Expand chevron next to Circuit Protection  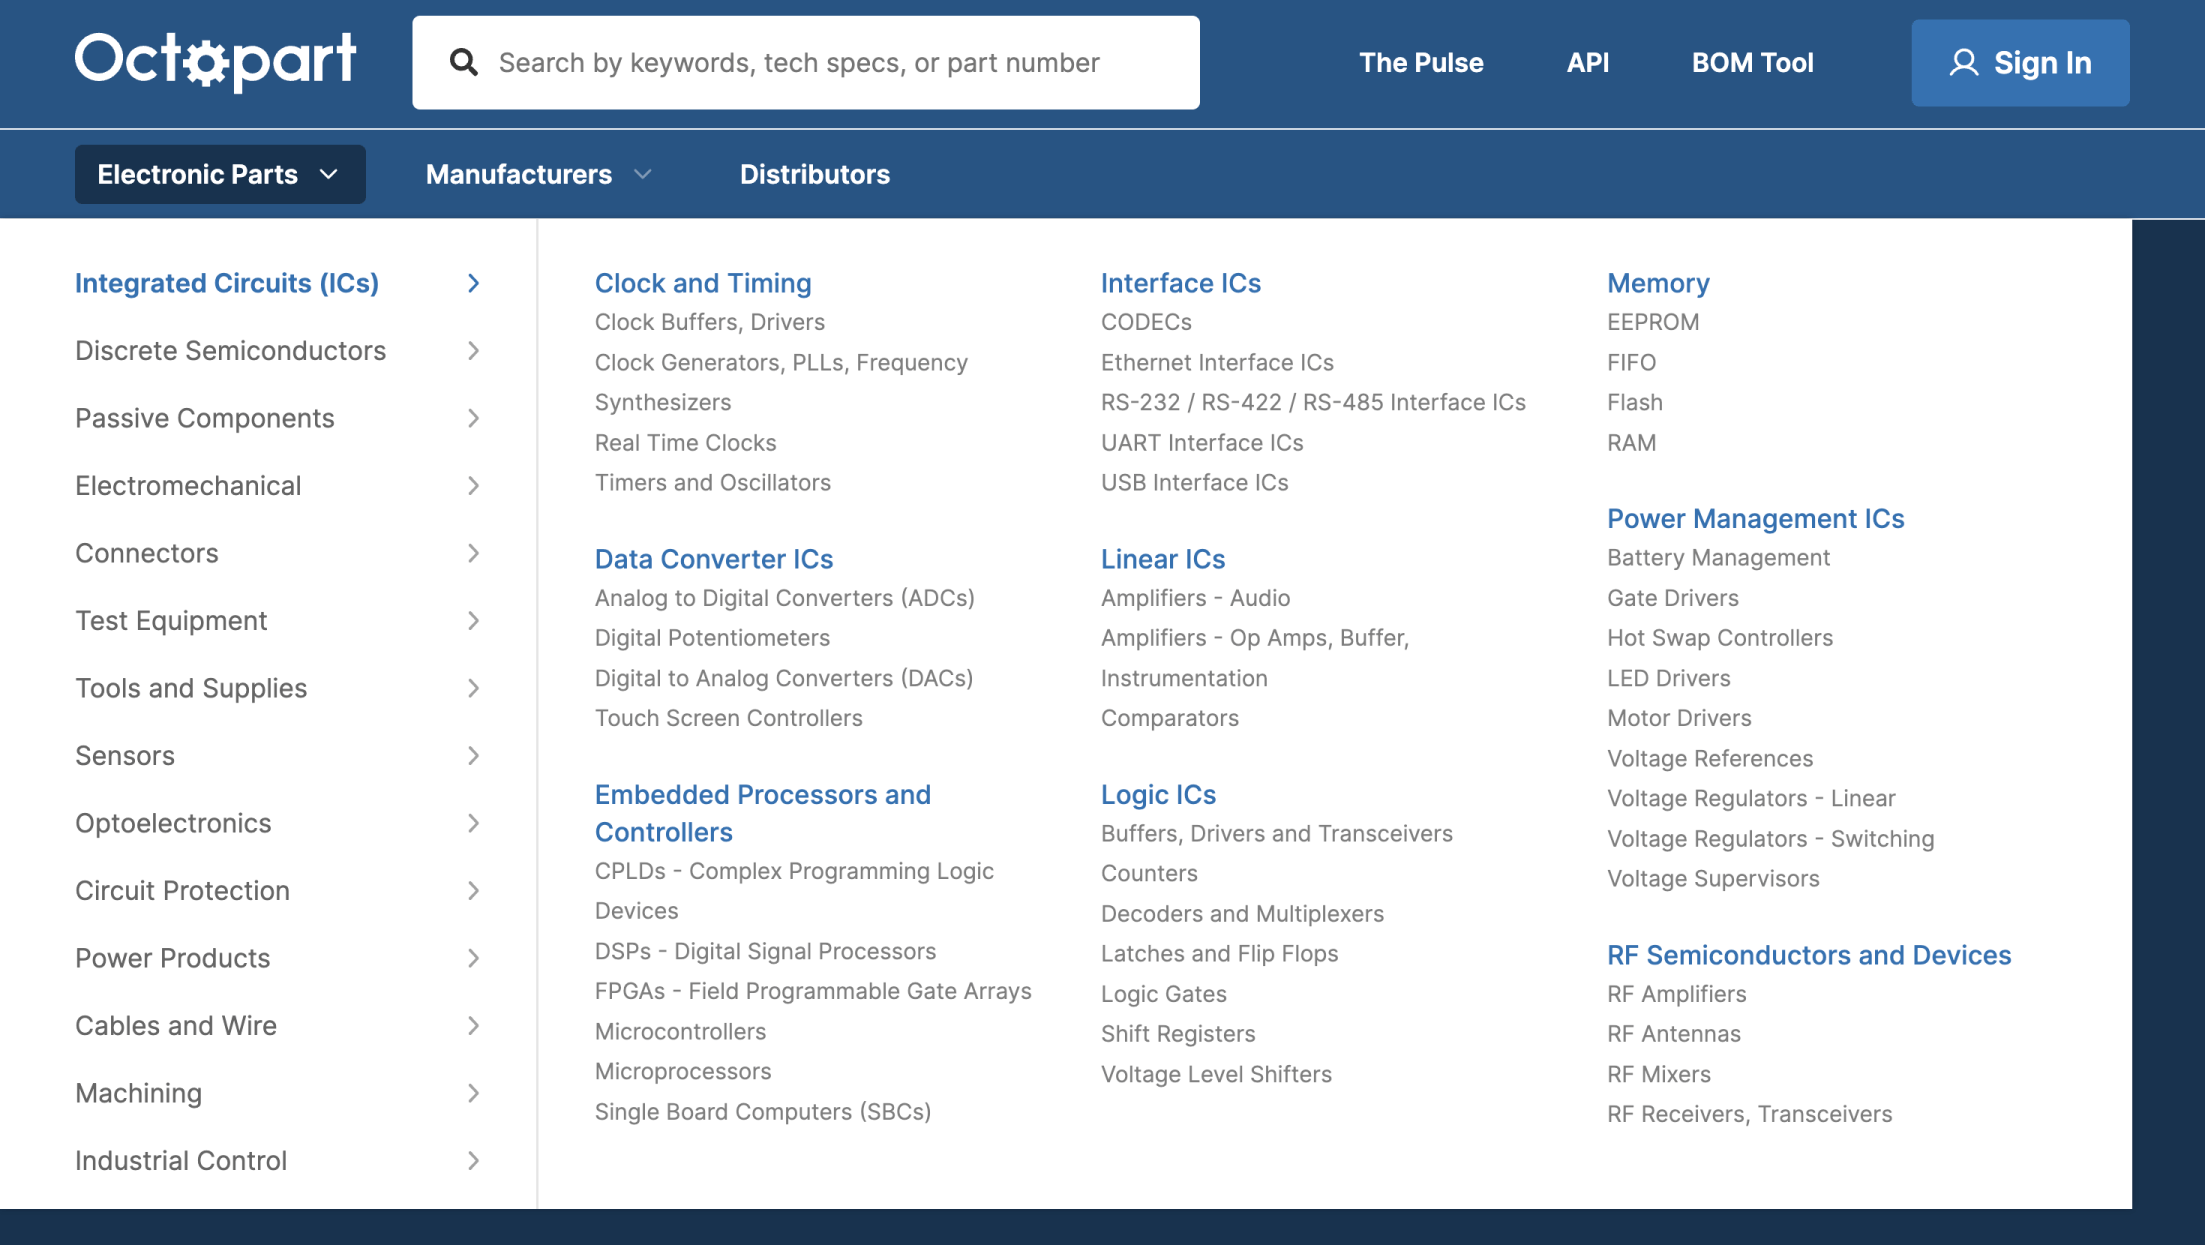click(474, 891)
